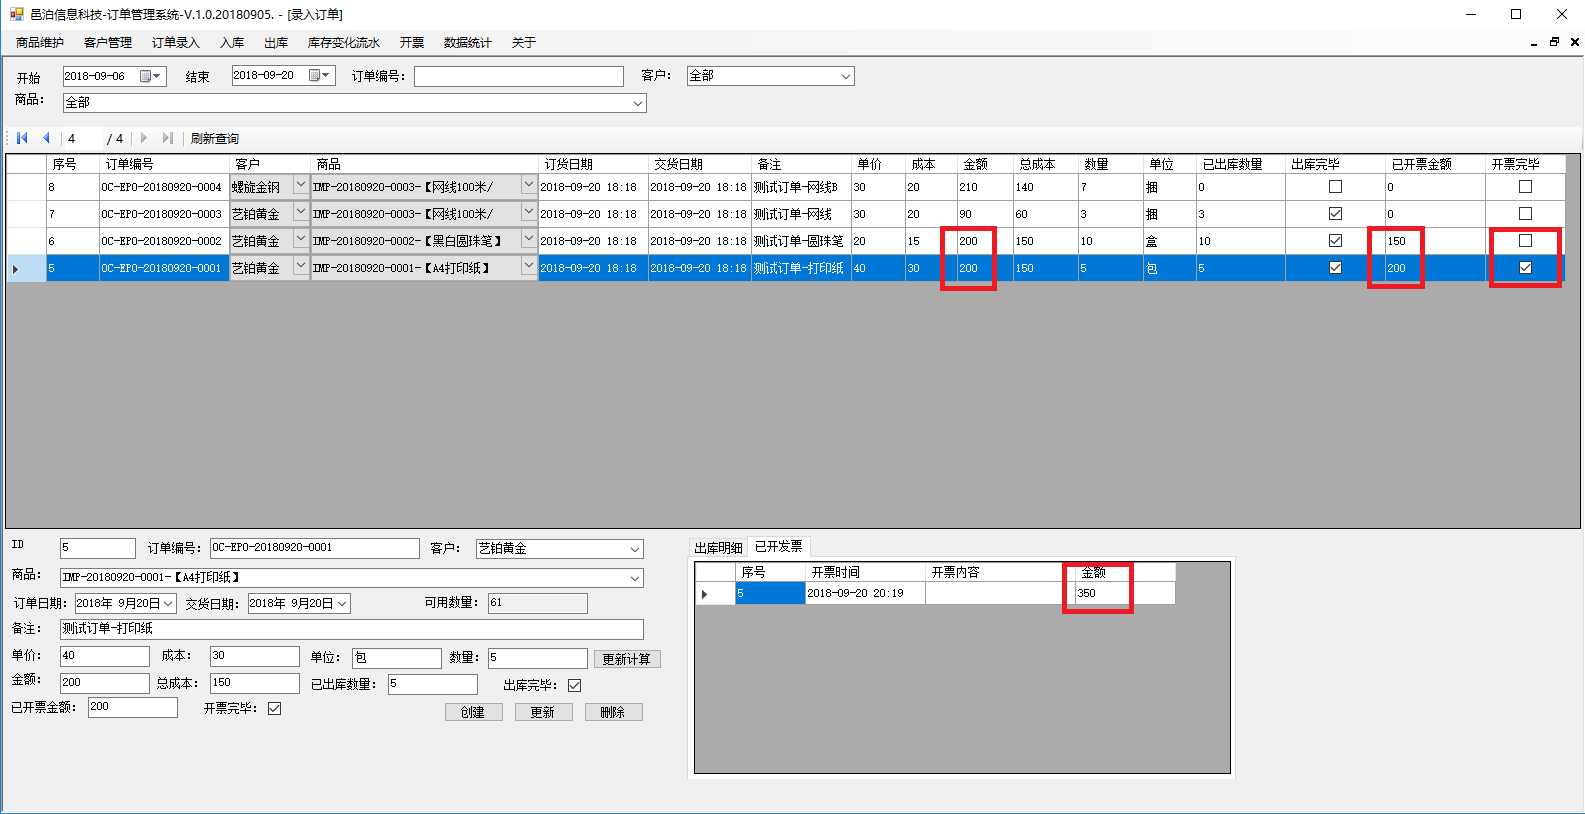Go to previous page navigation icon

[x=46, y=138]
